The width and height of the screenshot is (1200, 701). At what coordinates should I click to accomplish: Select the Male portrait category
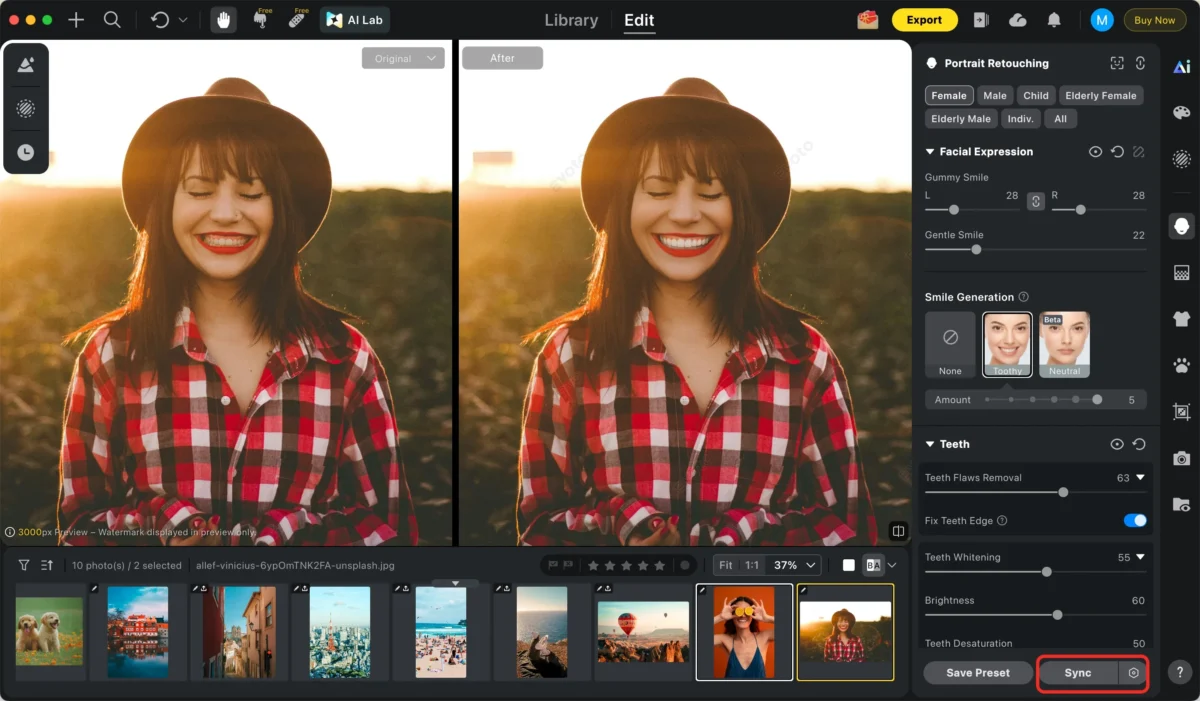[994, 96]
